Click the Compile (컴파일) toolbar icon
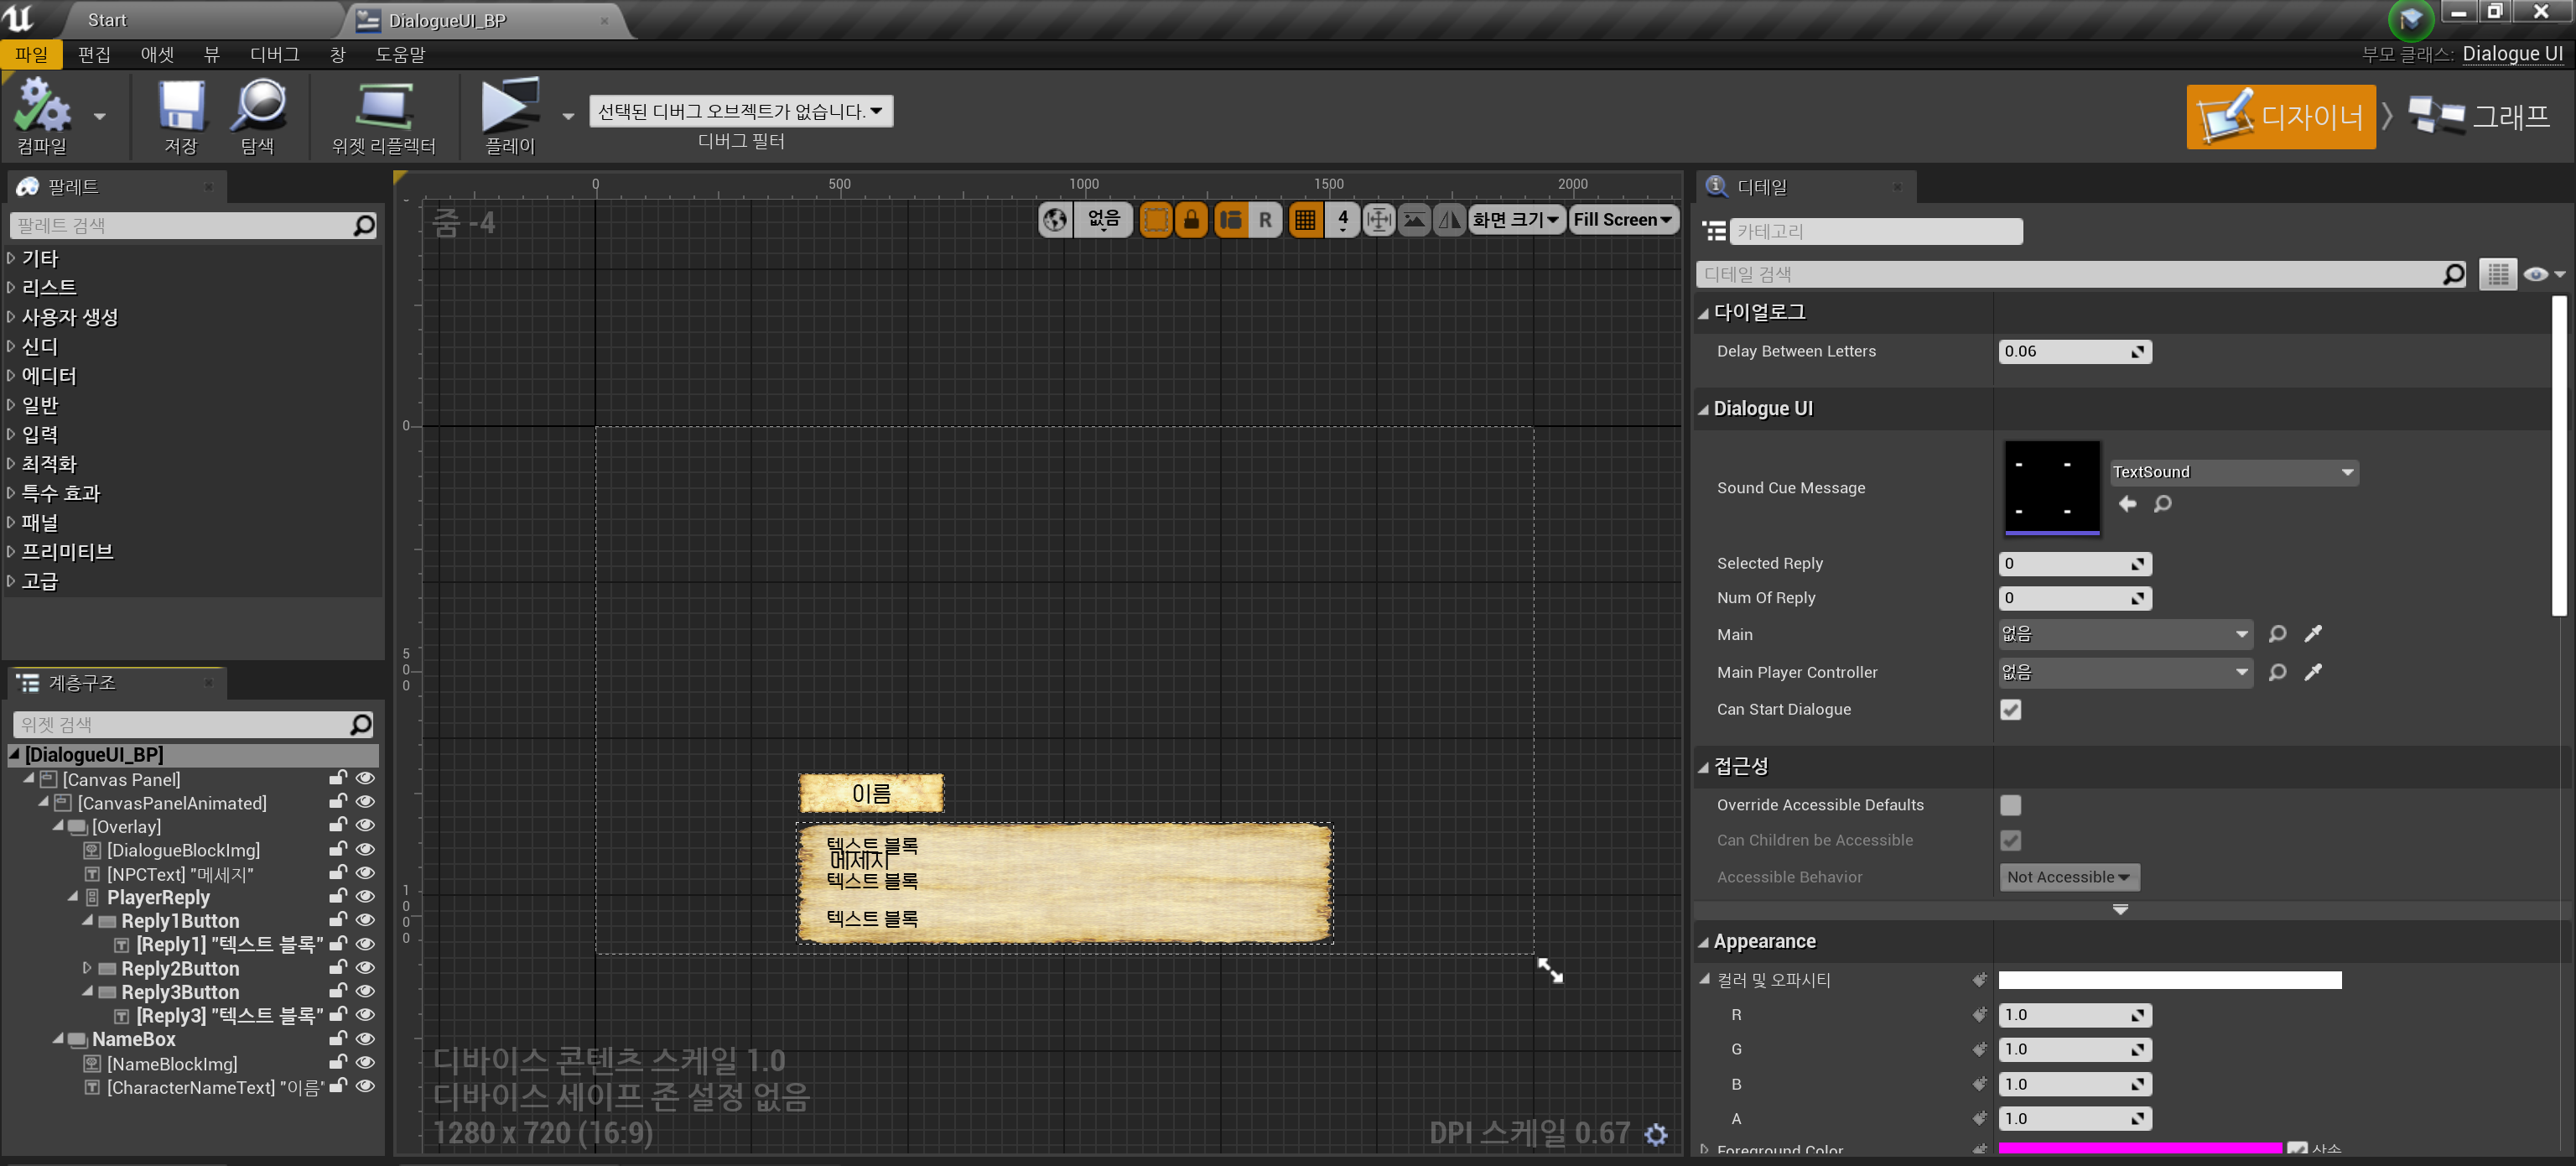The width and height of the screenshot is (2576, 1166). tap(41, 106)
